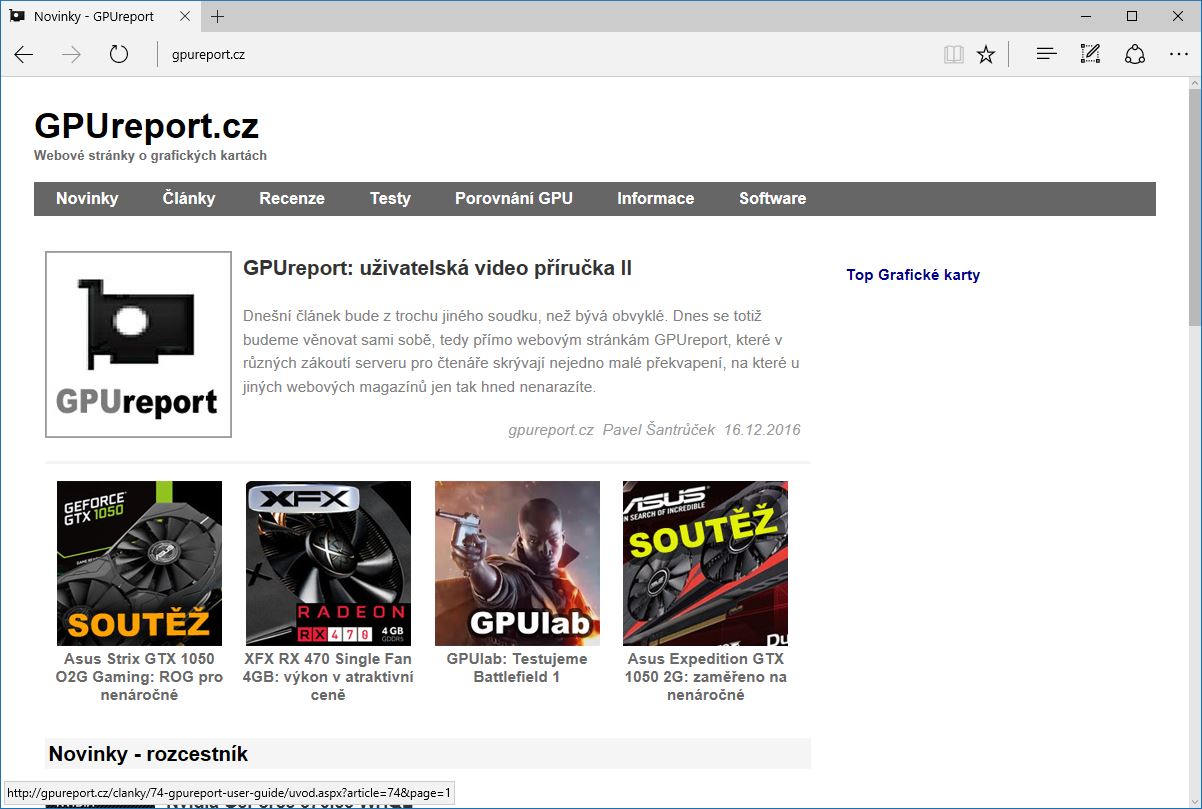The width and height of the screenshot is (1202, 809).
Task: Open the Porovnání GPU menu item
Action: point(514,198)
